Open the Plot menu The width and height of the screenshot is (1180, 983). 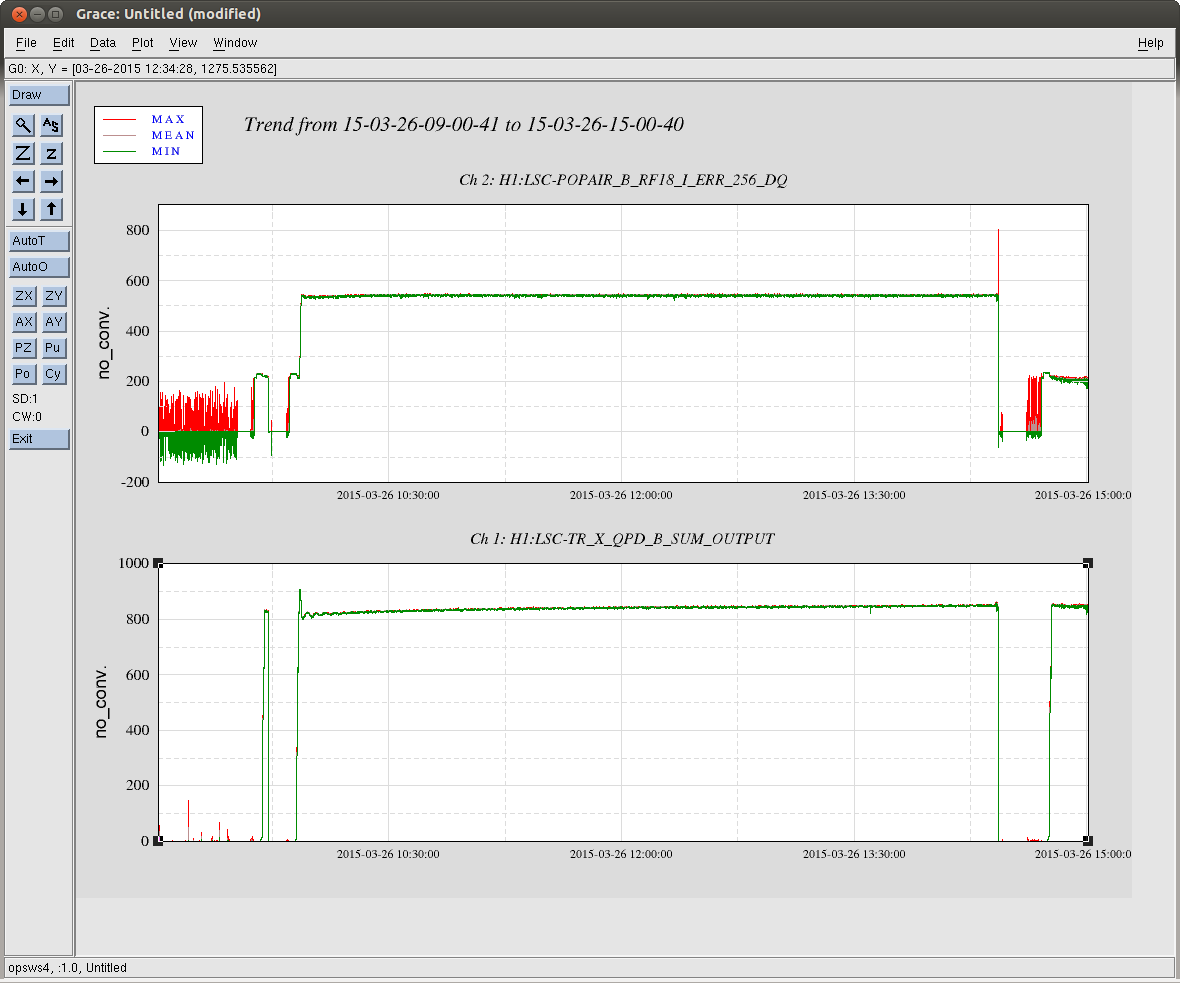tap(142, 43)
